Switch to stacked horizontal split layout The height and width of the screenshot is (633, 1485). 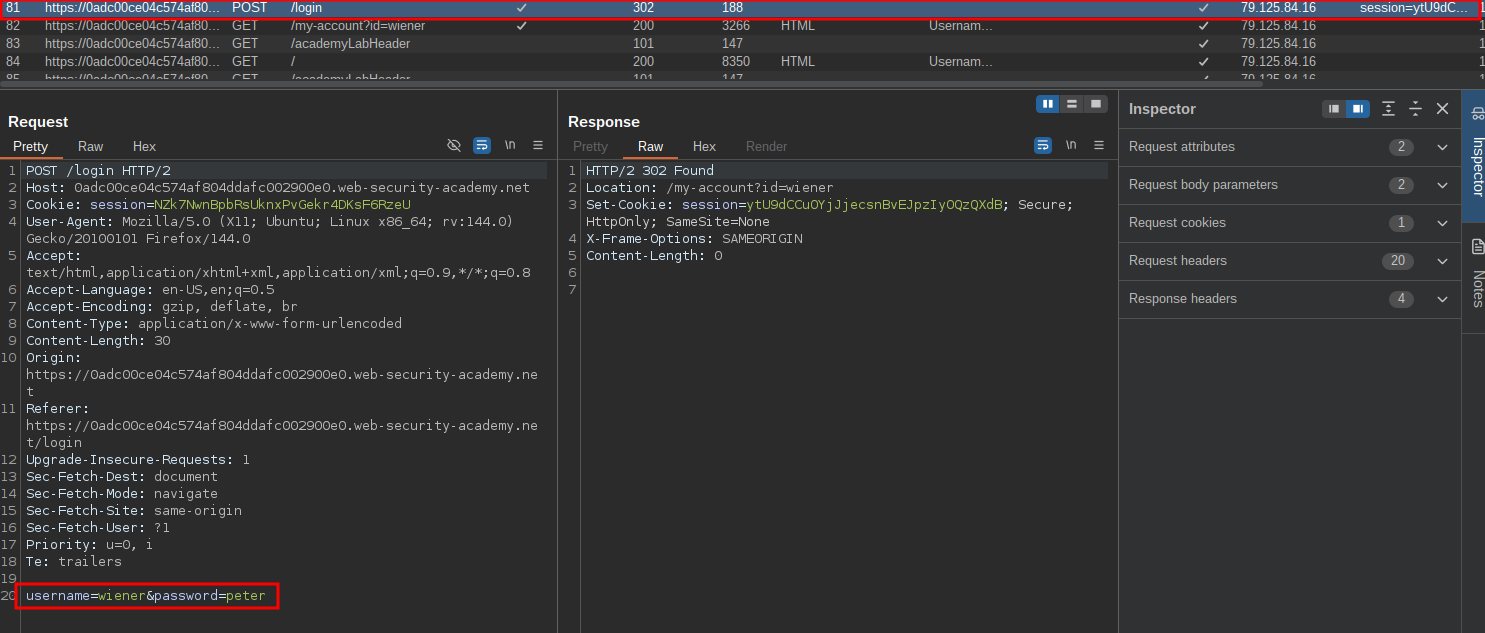coord(1072,104)
